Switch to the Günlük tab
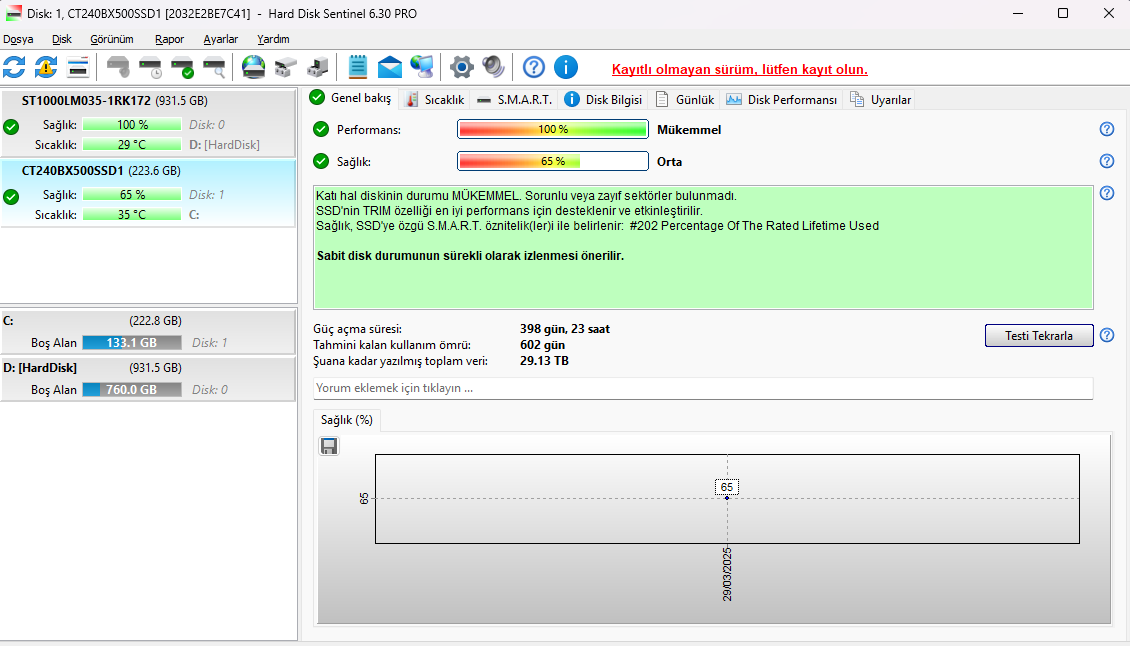 [x=685, y=99]
